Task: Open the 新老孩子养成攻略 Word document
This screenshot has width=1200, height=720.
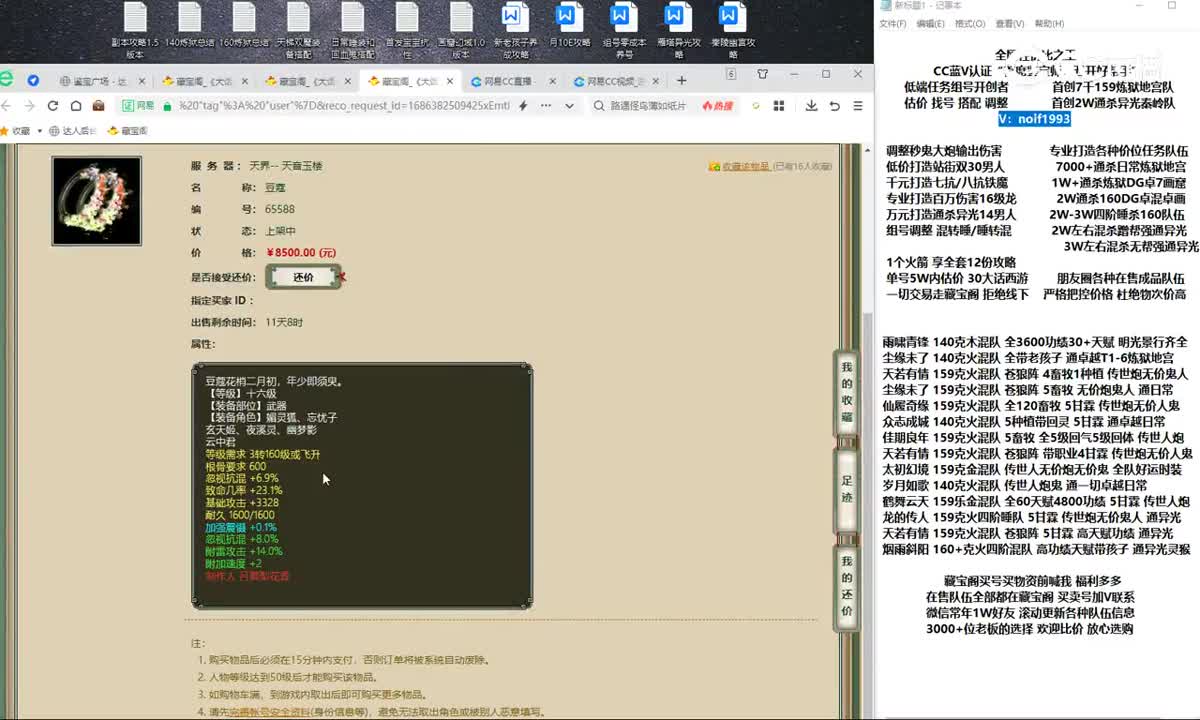Action: click(x=515, y=30)
